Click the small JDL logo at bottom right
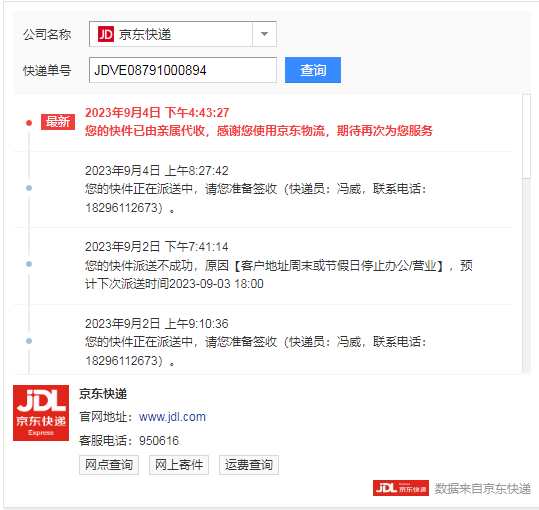The image size is (539, 510). [401, 488]
